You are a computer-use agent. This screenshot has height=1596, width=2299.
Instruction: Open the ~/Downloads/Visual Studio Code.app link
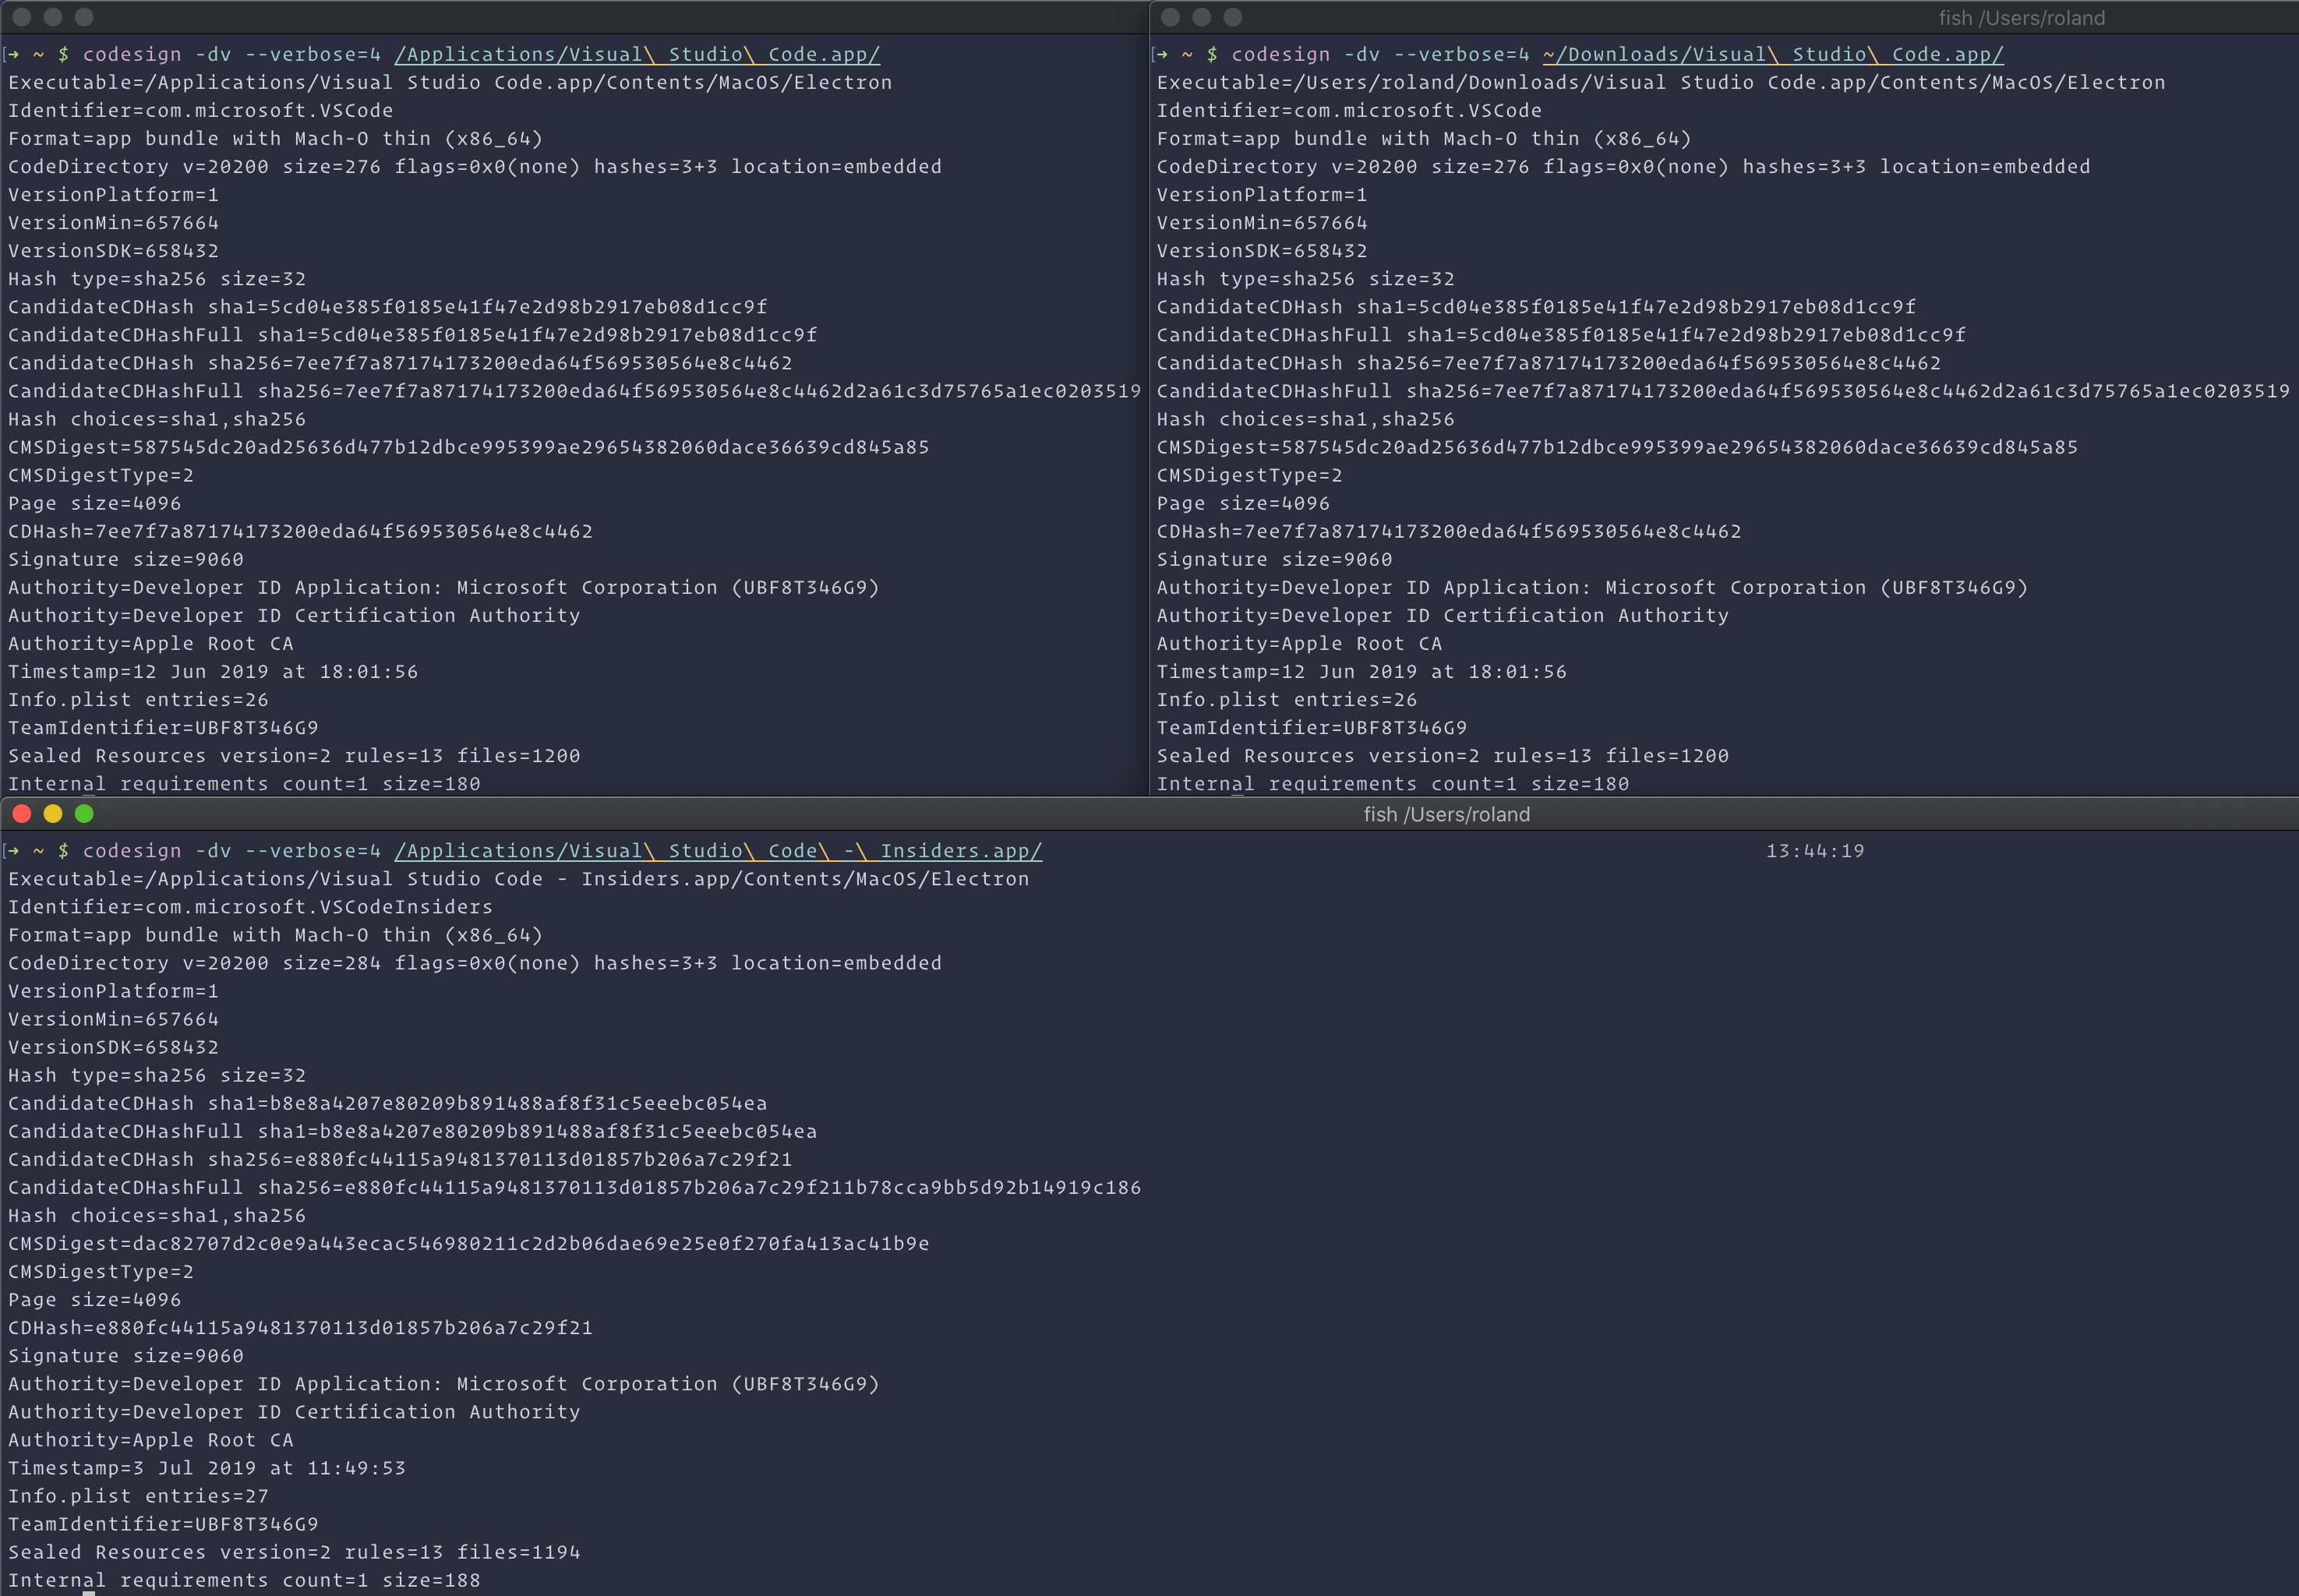1773,54
